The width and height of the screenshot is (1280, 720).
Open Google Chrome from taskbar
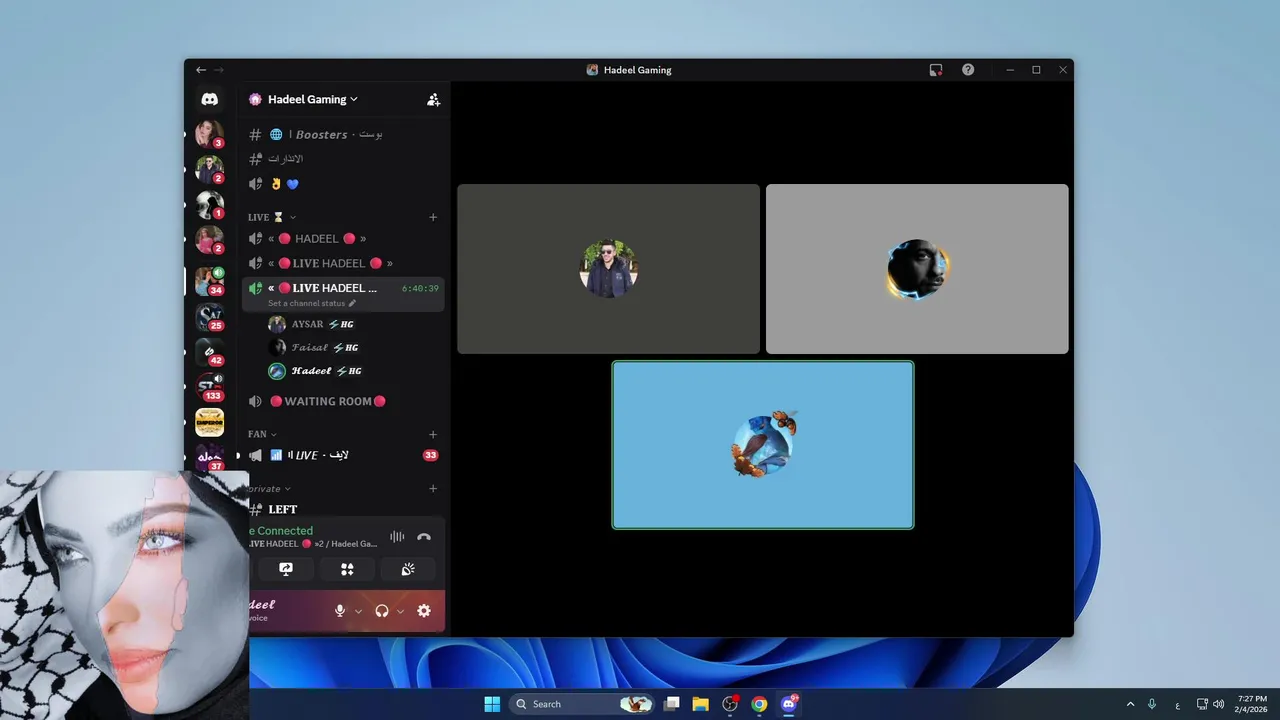click(759, 704)
